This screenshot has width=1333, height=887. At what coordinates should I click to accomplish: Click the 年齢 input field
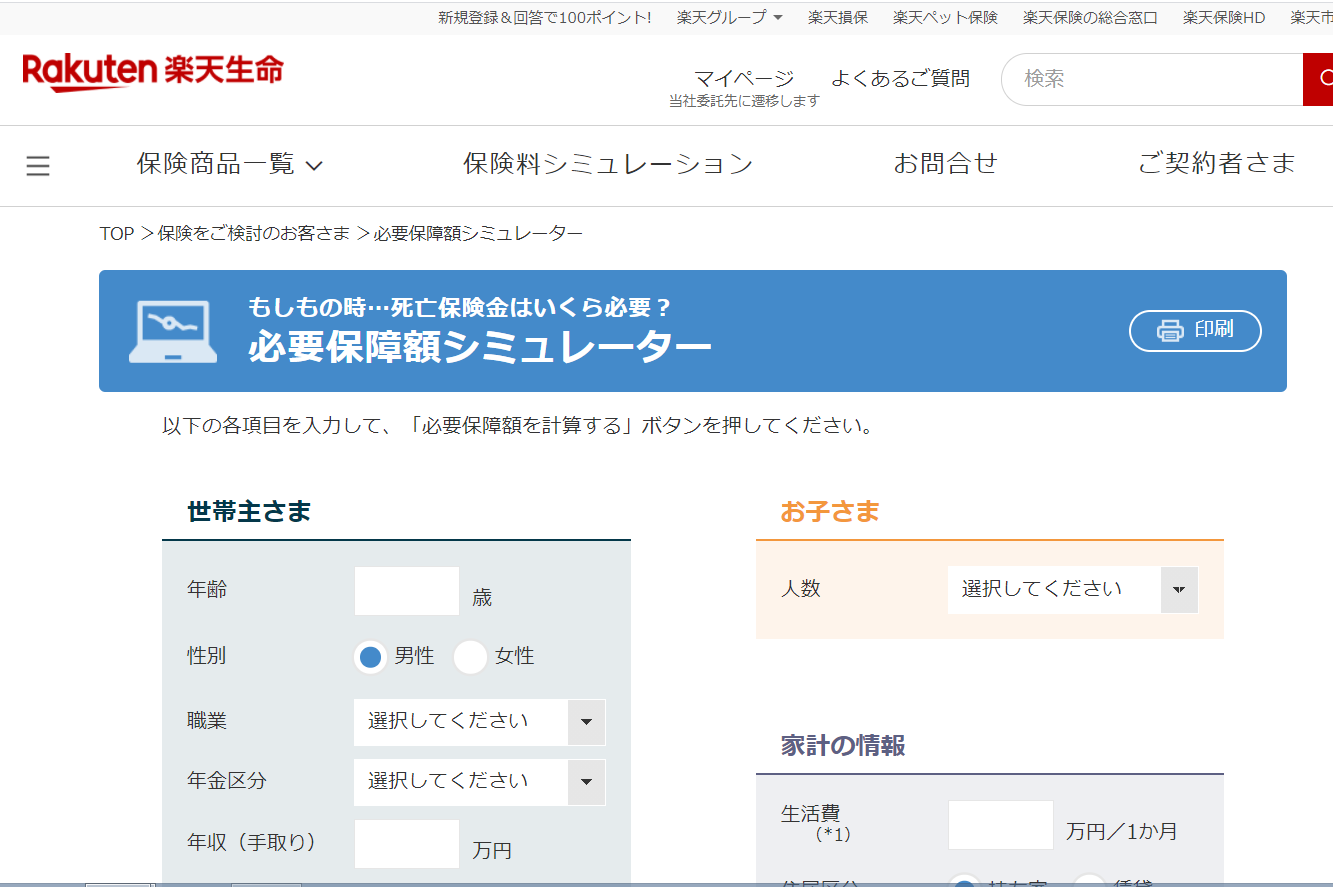[407, 592]
